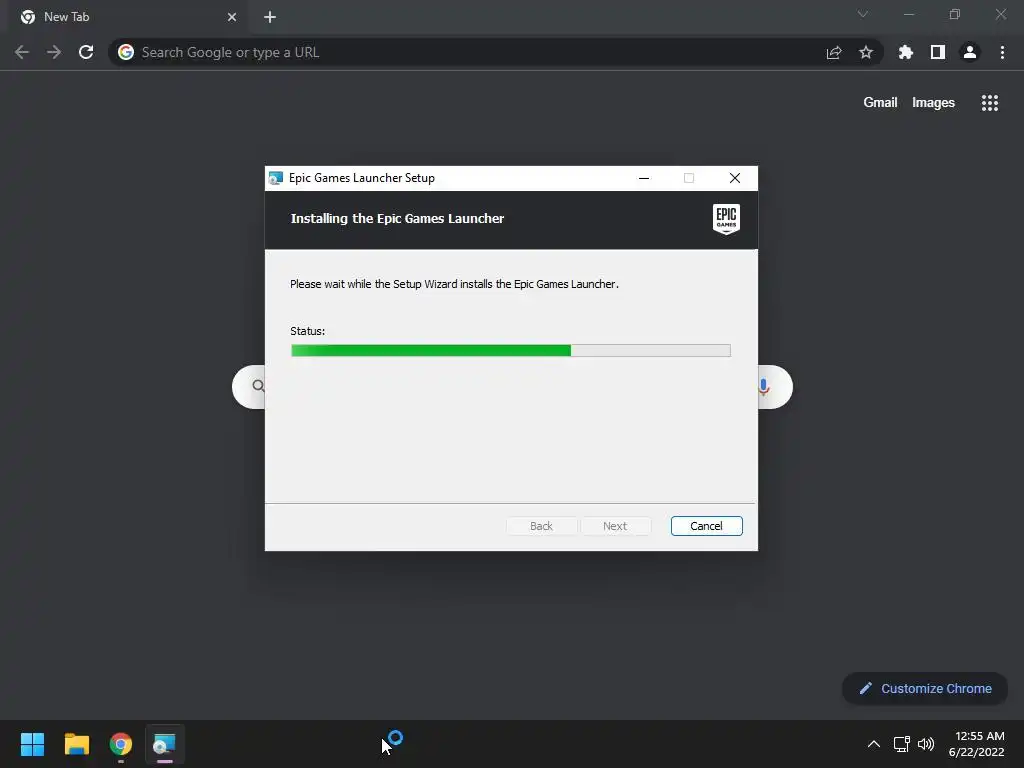Screen dimensions: 1024x768
Task: Open volume control in system tray
Action: click(926, 744)
